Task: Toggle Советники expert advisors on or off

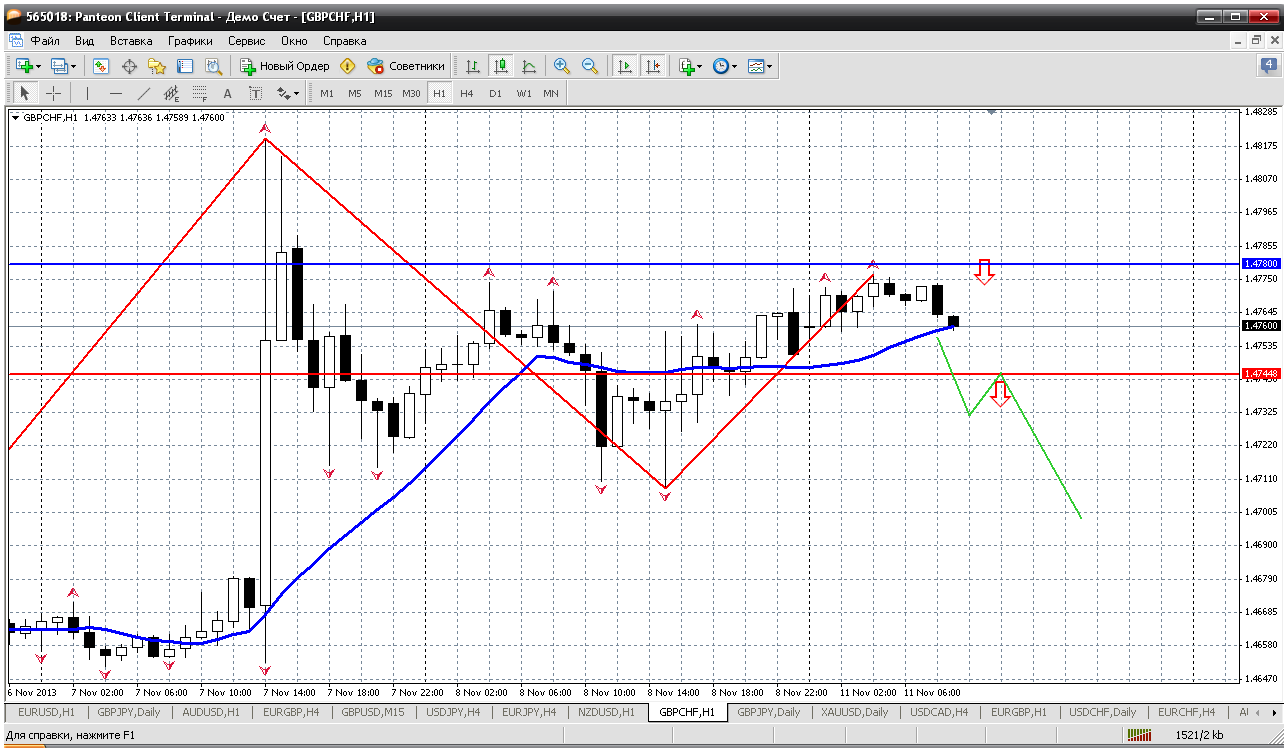Action: coord(405,66)
